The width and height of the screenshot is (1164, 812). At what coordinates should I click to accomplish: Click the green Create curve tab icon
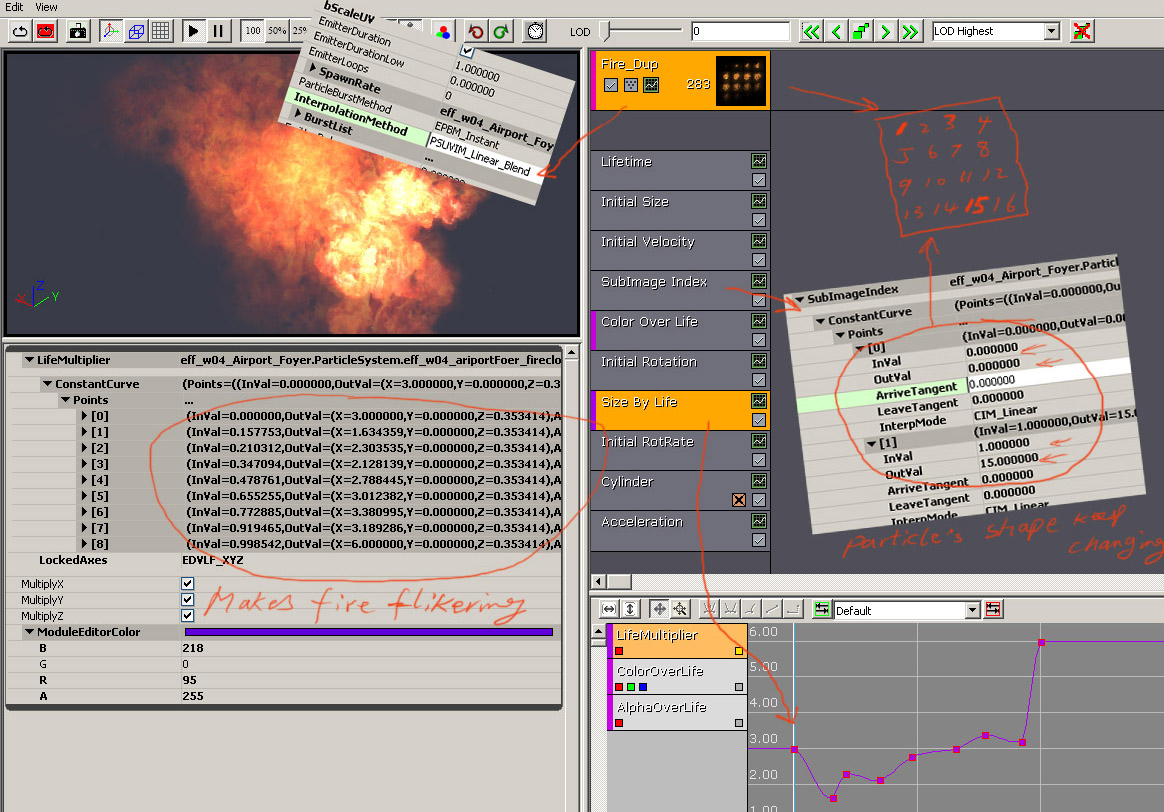tap(822, 610)
